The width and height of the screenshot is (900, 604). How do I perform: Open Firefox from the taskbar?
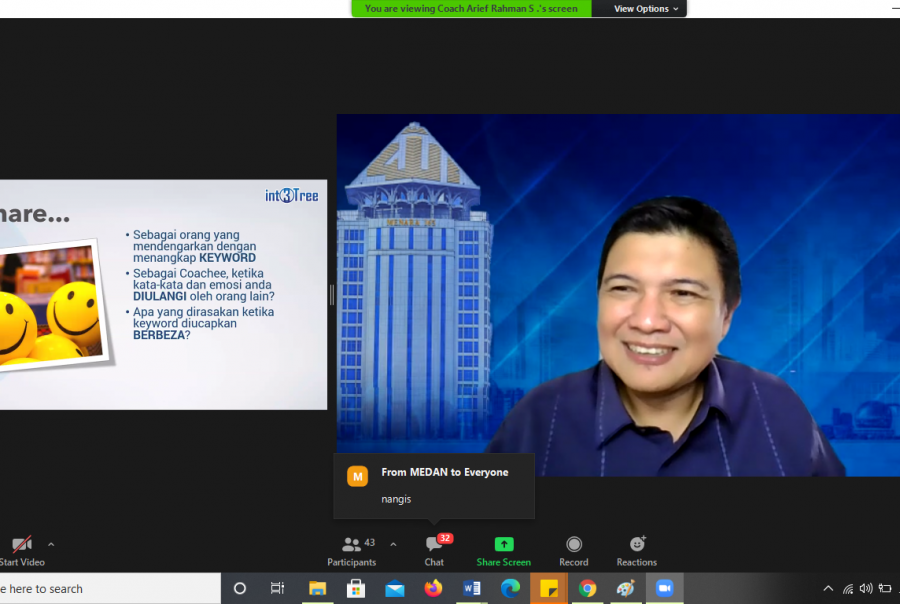(433, 589)
